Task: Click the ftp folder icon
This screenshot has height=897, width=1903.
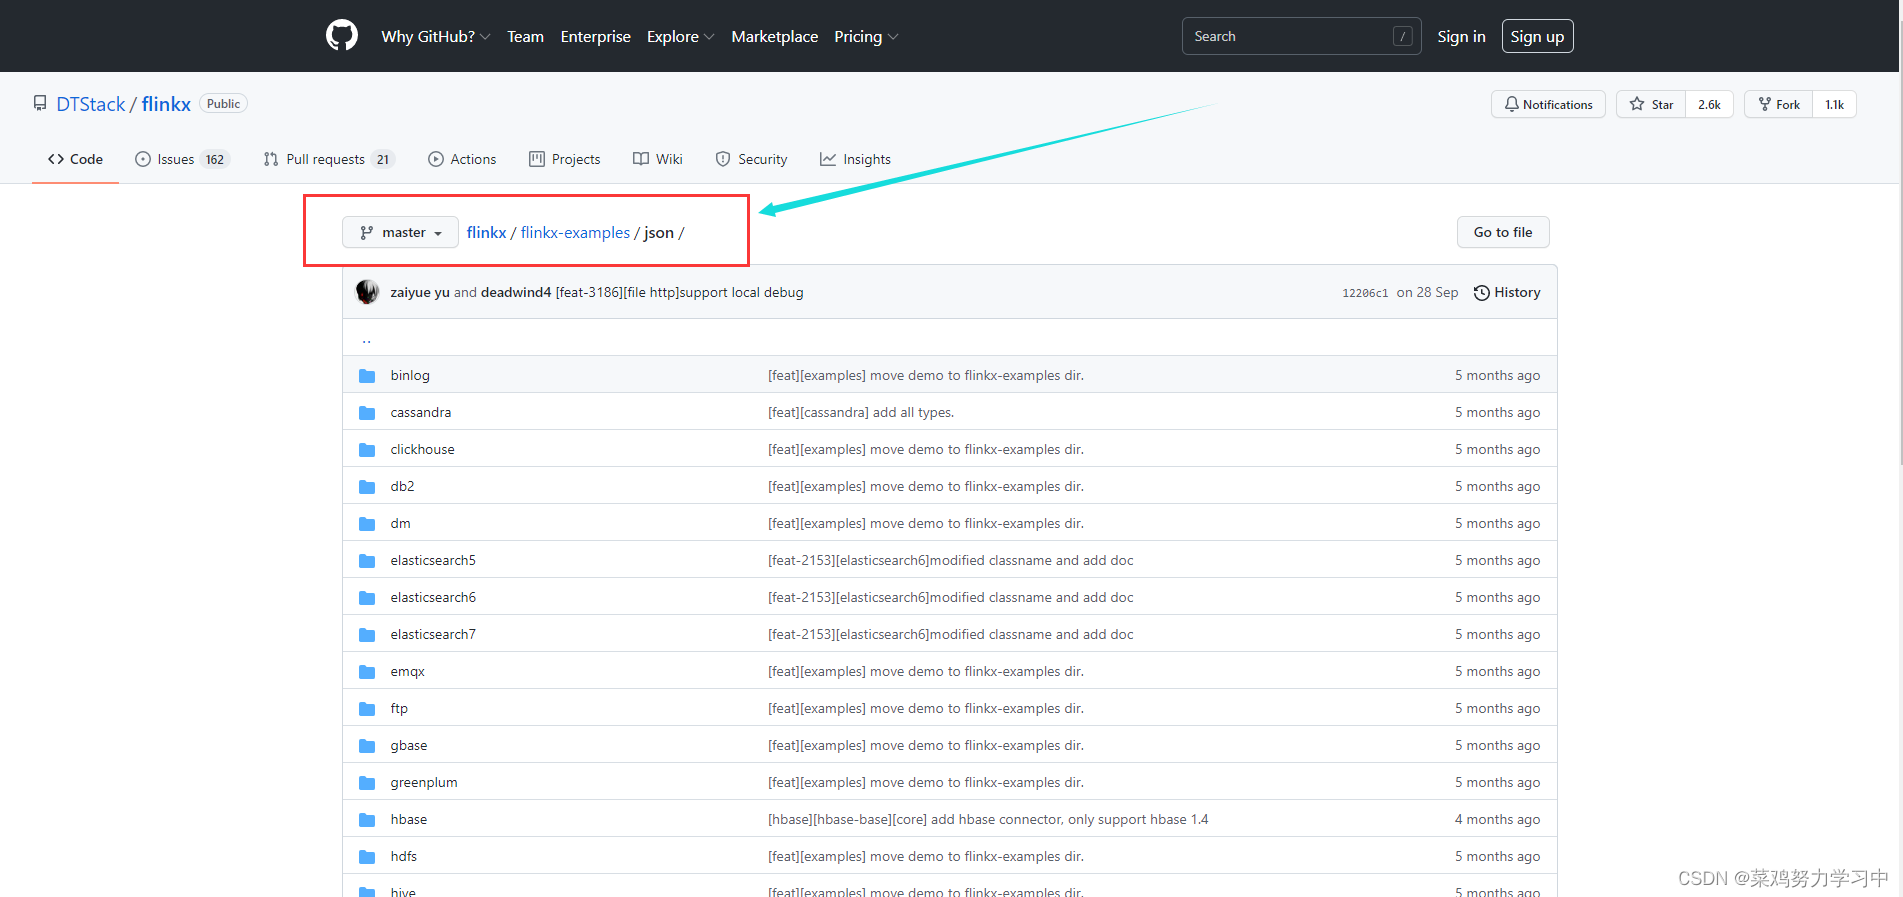Action: (367, 709)
